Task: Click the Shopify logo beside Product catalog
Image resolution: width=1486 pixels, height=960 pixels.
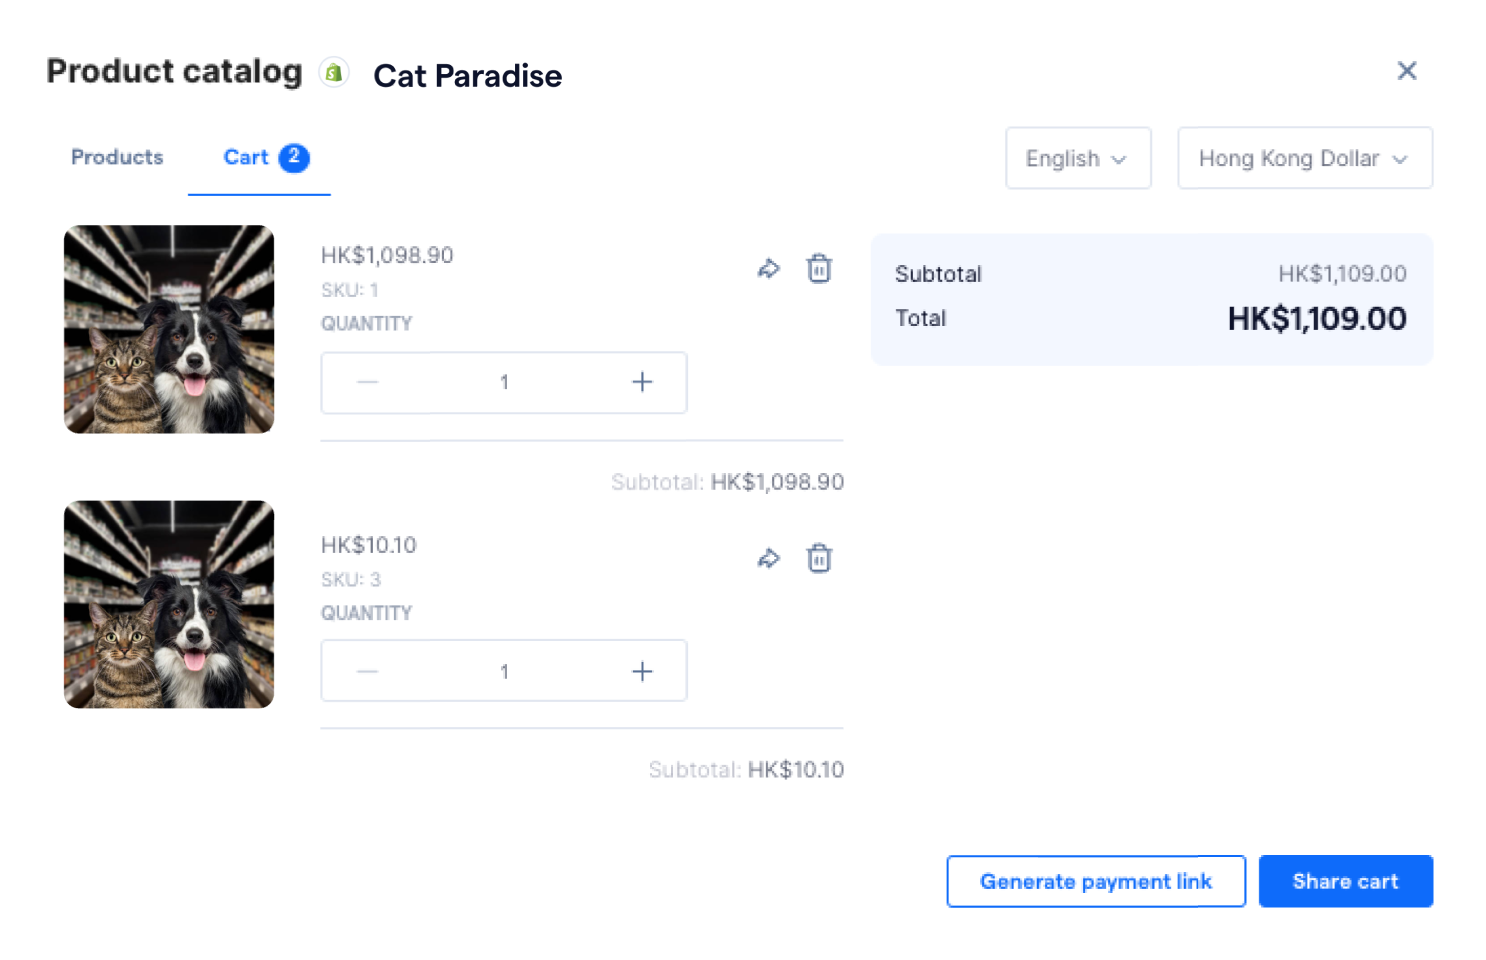Action: [334, 72]
